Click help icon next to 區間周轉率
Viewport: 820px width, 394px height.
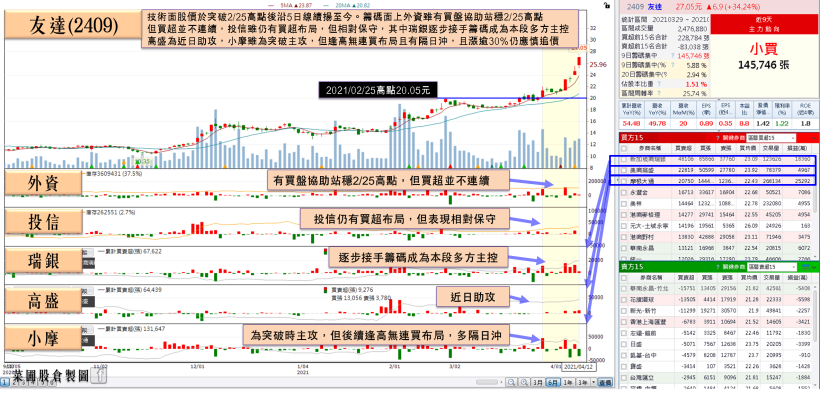(659, 93)
